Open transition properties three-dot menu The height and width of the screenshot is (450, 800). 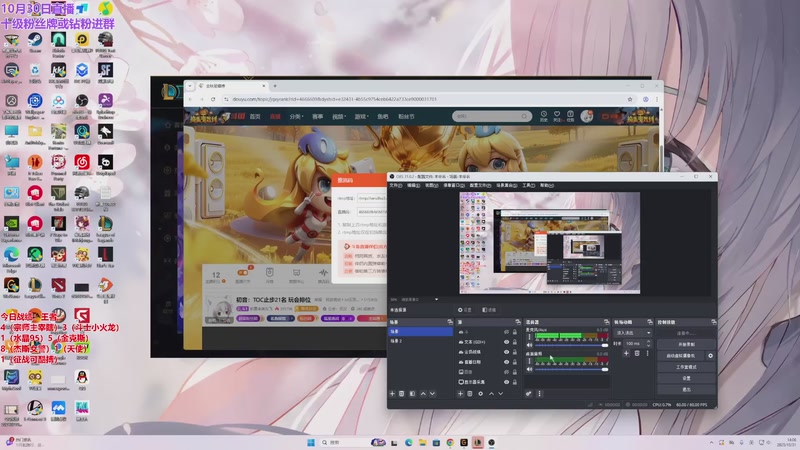click(x=647, y=353)
